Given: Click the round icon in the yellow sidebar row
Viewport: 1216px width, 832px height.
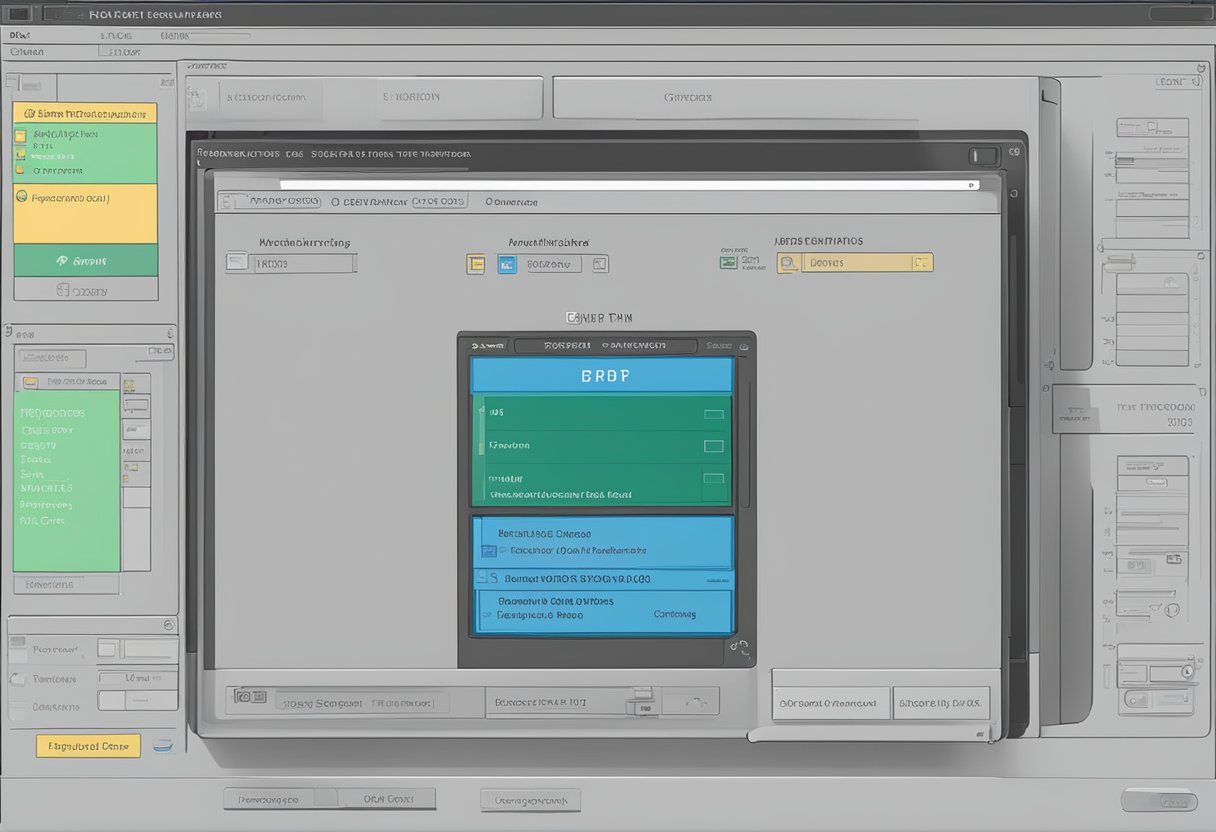Looking at the screenshot, I should point(22,197).
